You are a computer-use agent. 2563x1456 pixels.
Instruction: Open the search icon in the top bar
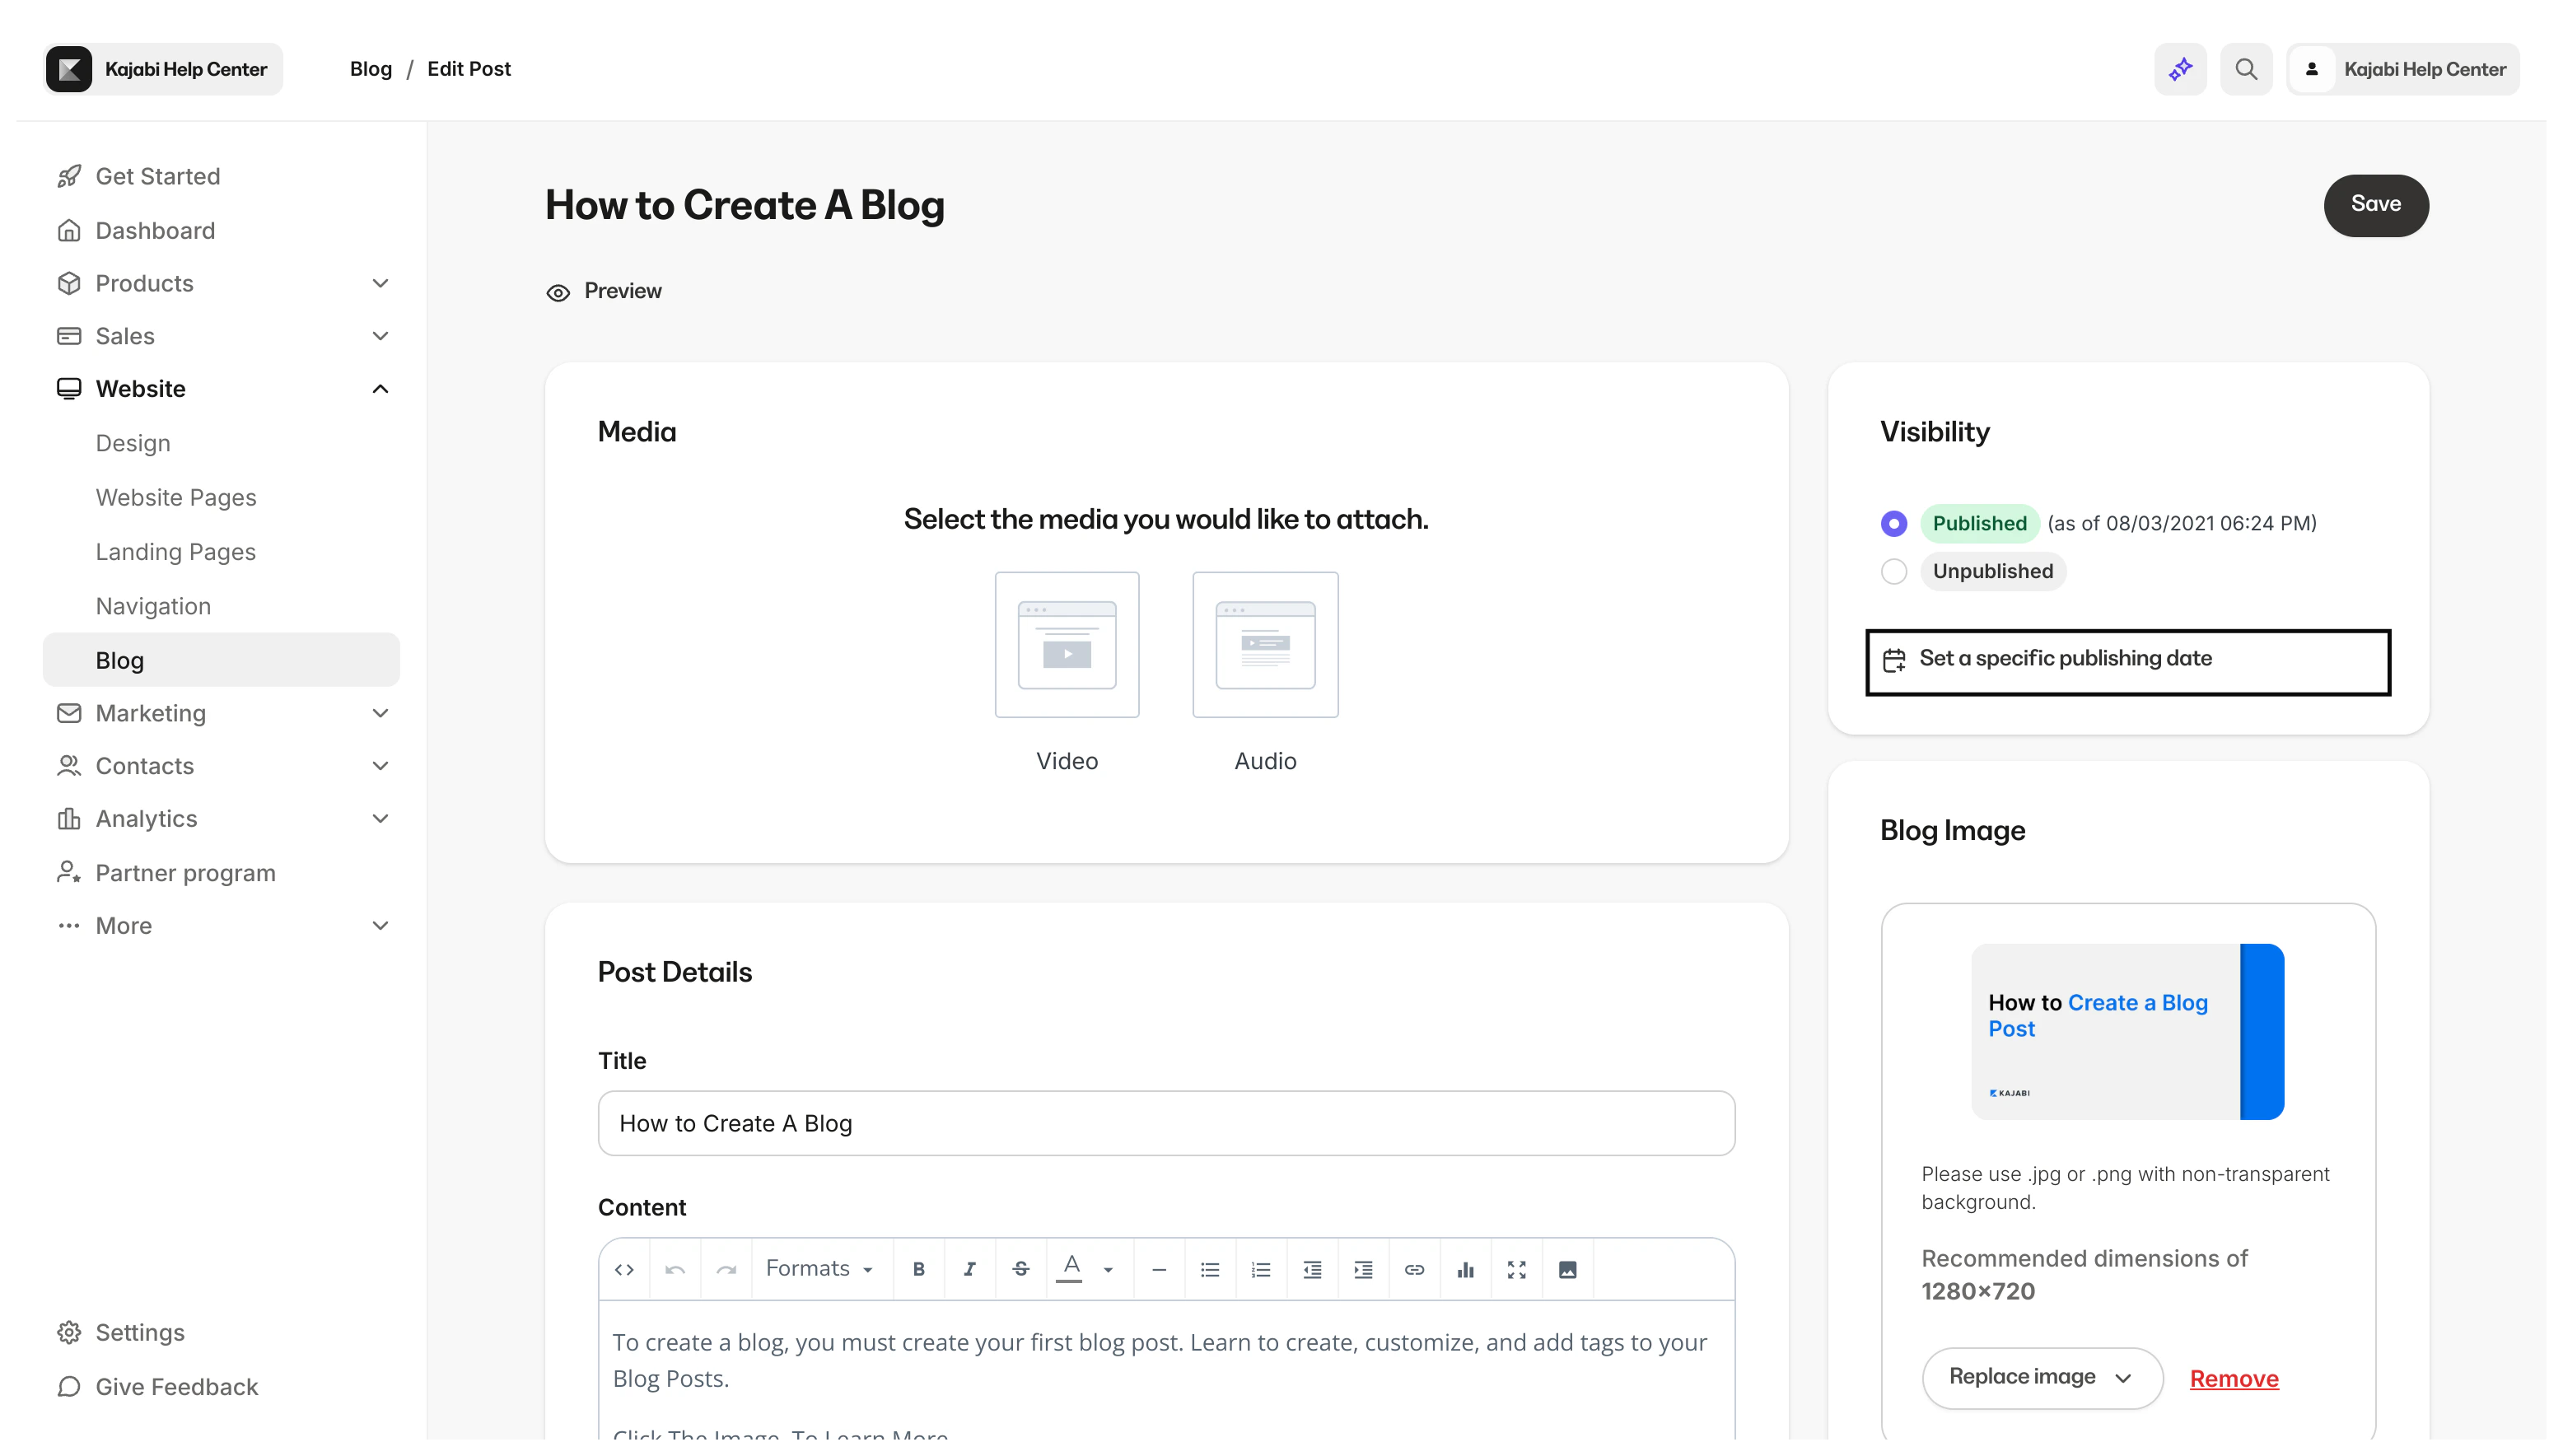2246,68
